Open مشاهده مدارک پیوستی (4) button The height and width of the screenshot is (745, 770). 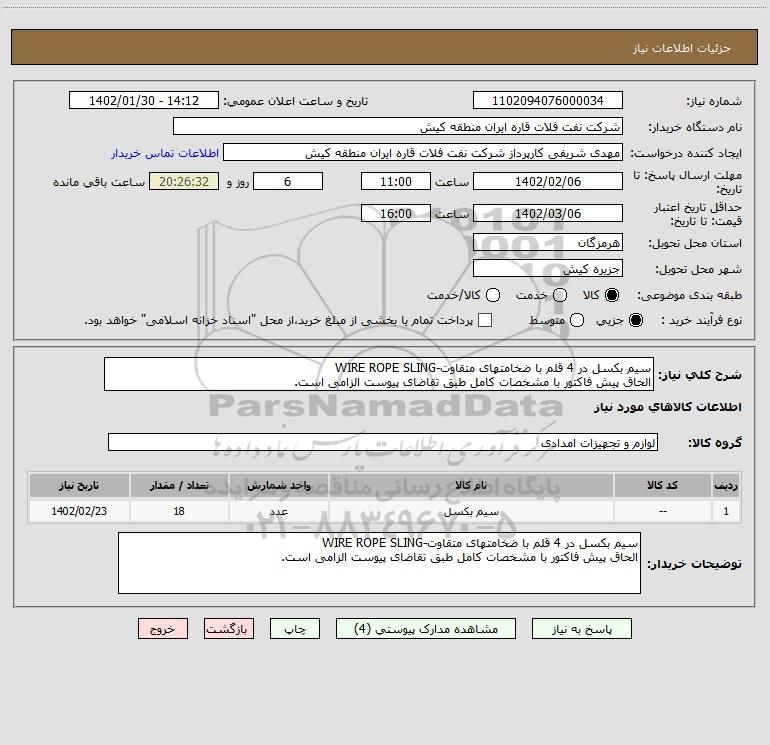pyautogui.click(x=426, y=629)
